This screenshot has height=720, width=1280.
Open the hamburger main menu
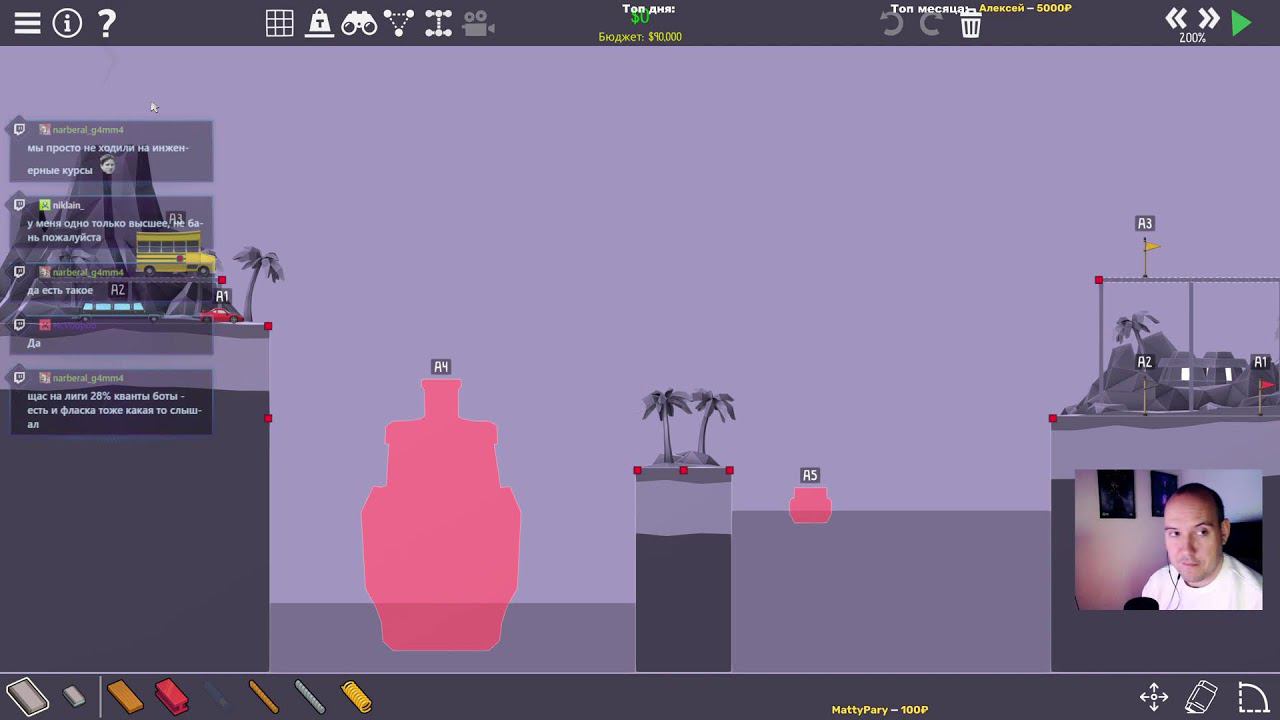tap(27, 23)
